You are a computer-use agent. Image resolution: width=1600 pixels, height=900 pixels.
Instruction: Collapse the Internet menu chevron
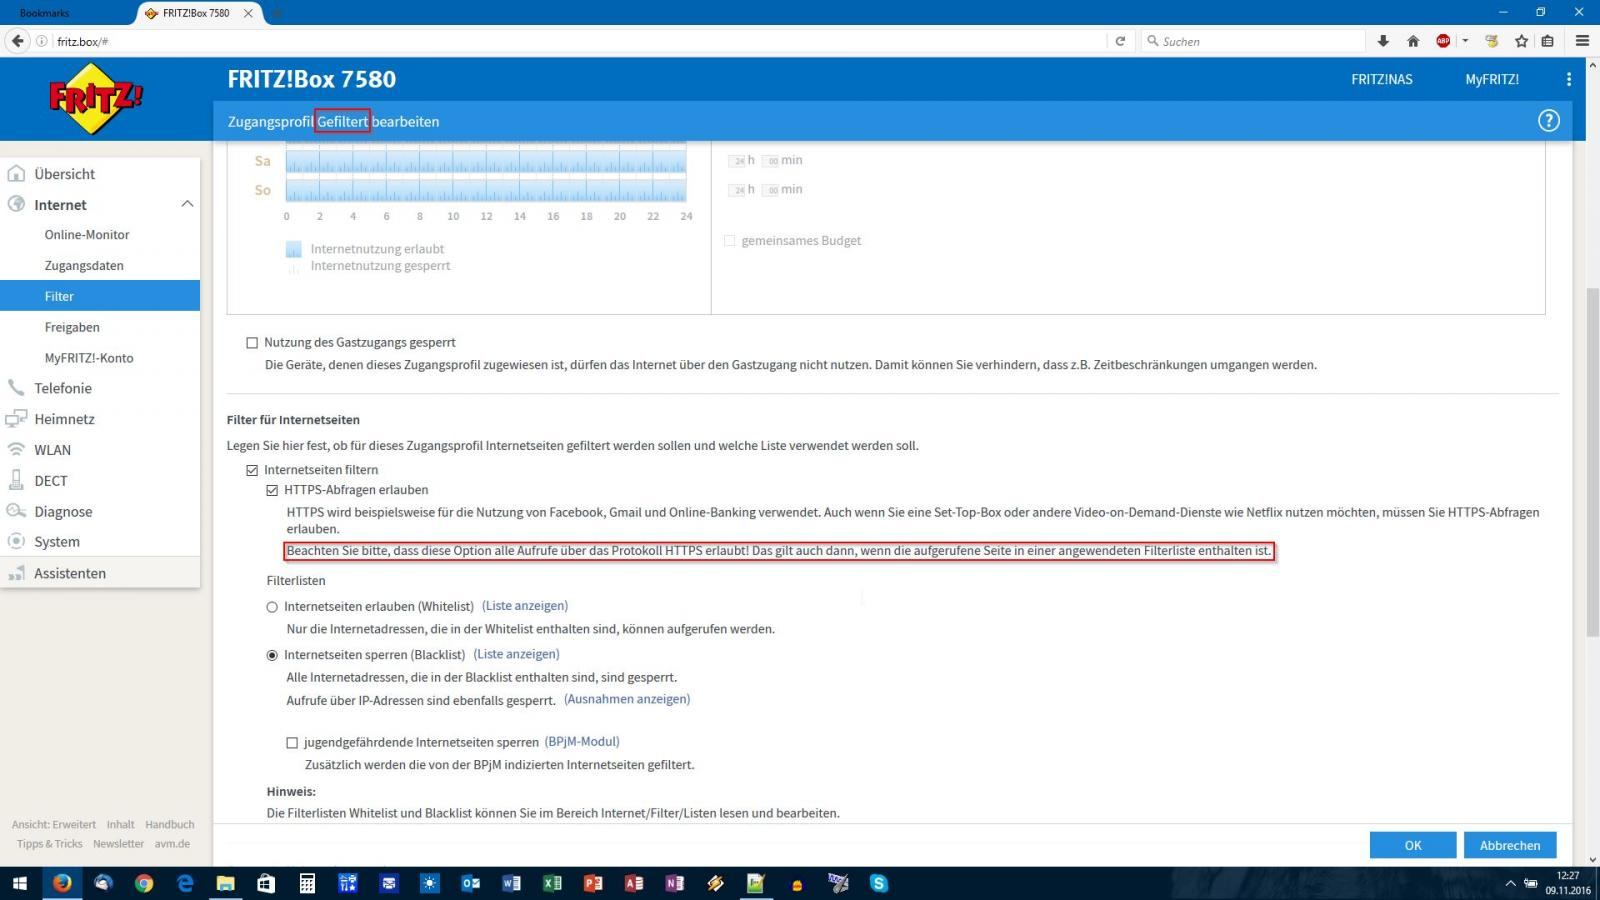pyautogui.click(x=186, y=204)
